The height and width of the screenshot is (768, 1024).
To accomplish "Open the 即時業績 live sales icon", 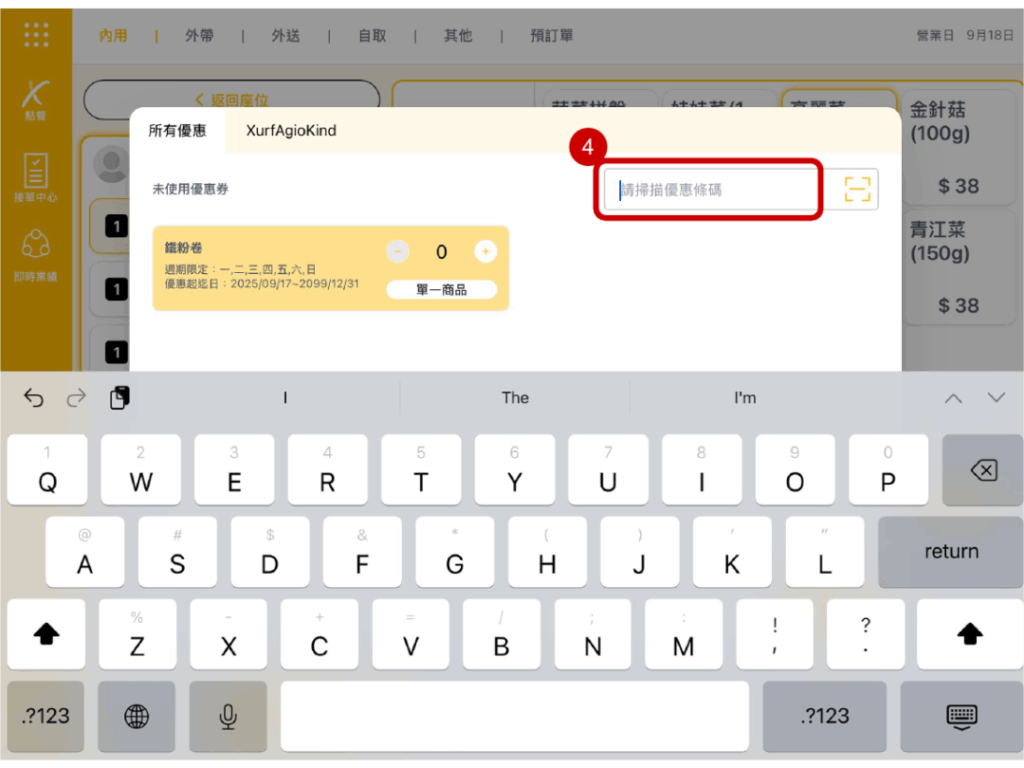I will (36, 253).
